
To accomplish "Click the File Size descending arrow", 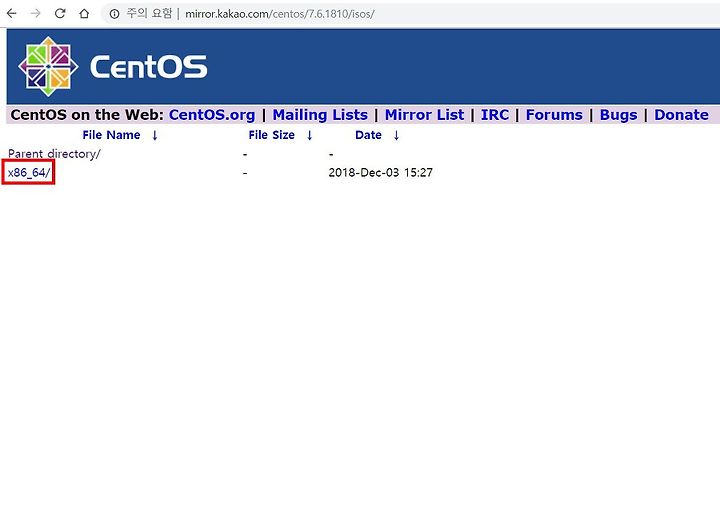I will 309,135.
